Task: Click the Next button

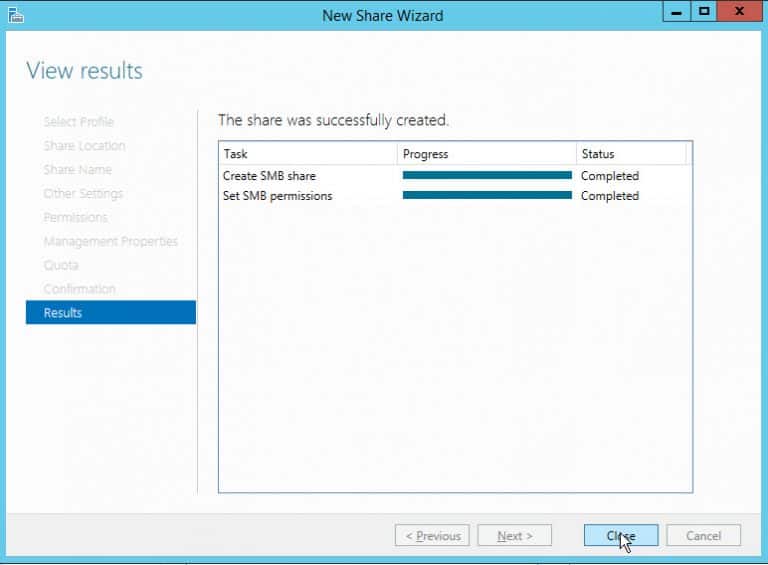Action: 515,536
